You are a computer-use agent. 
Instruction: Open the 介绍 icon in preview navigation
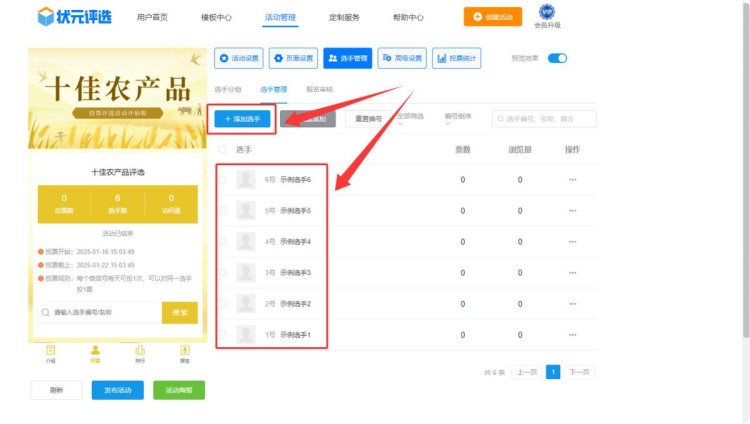point(51,353)
